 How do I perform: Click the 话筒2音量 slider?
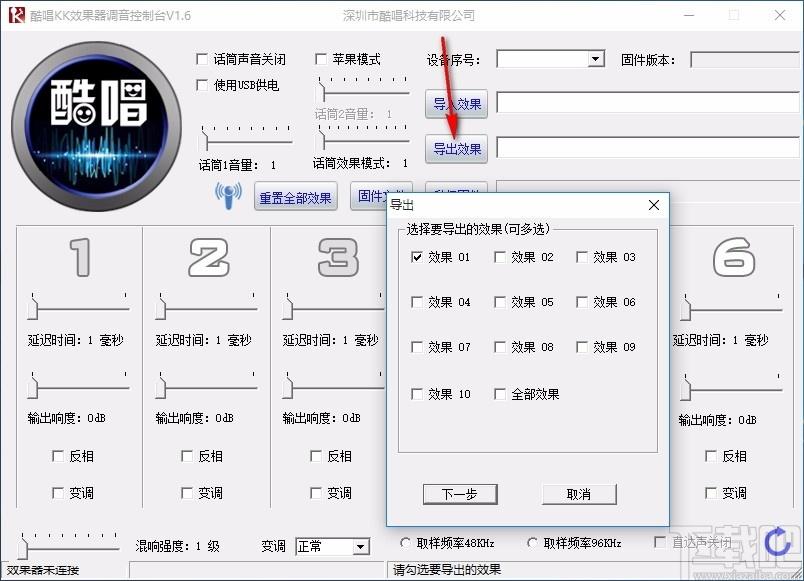(364, 90)
